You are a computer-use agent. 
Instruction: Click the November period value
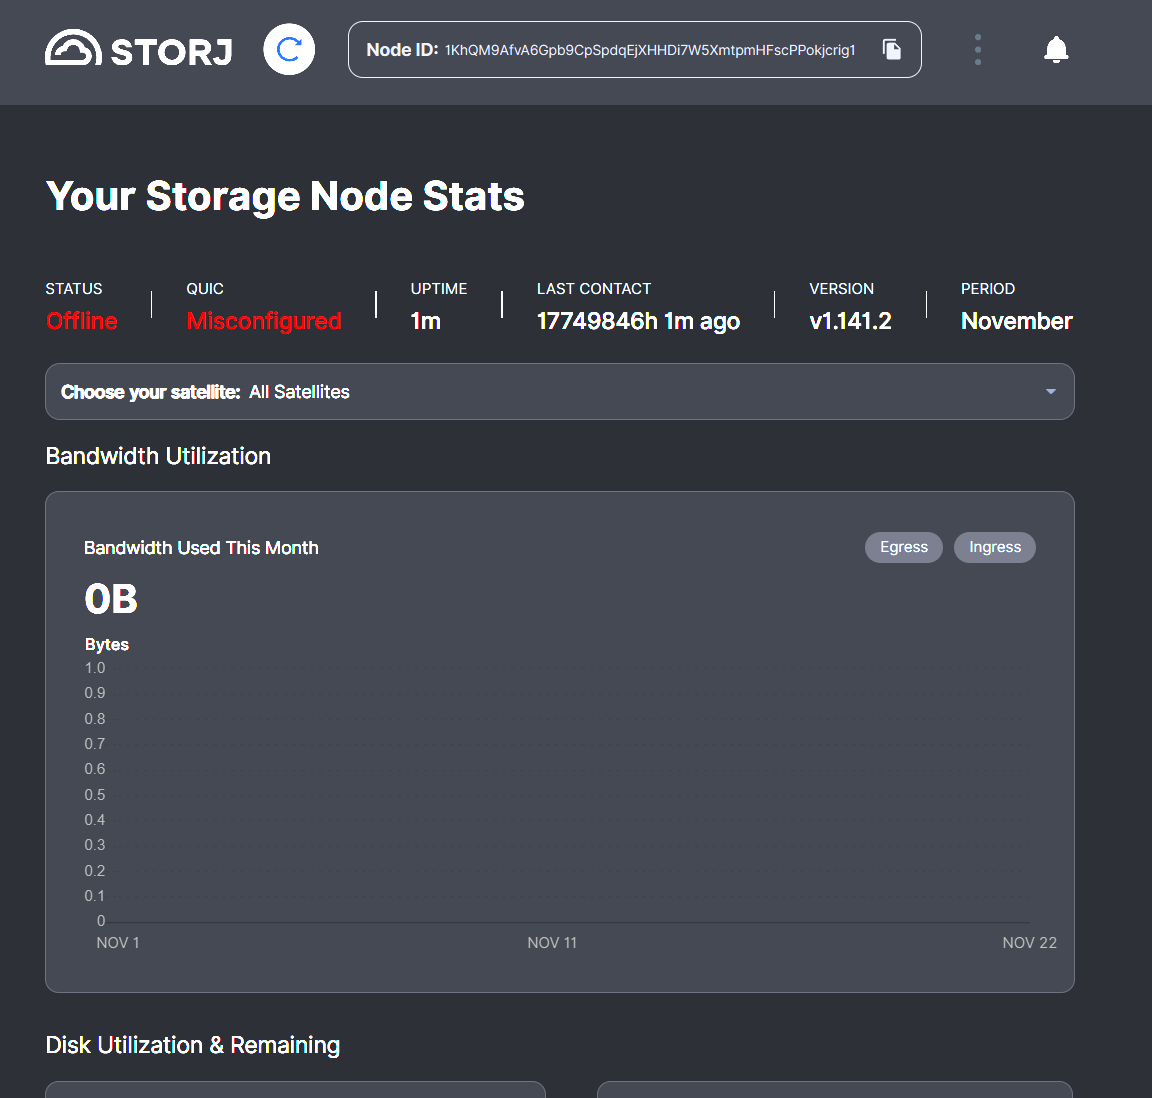point(1016,321)
